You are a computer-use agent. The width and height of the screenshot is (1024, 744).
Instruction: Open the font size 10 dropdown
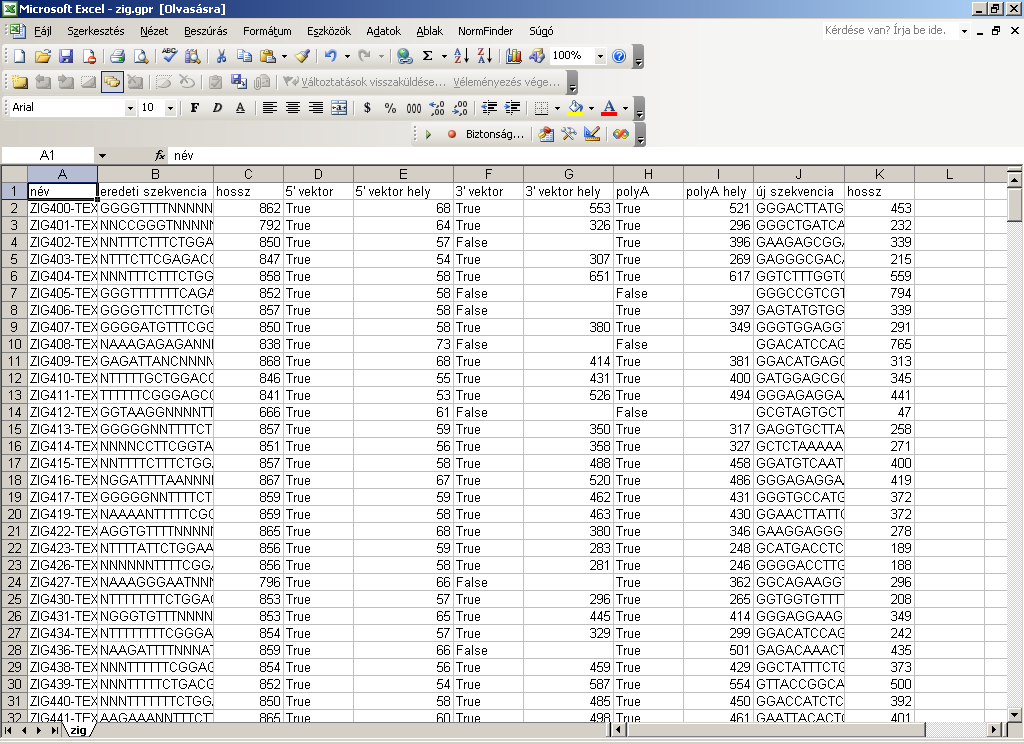170,108
